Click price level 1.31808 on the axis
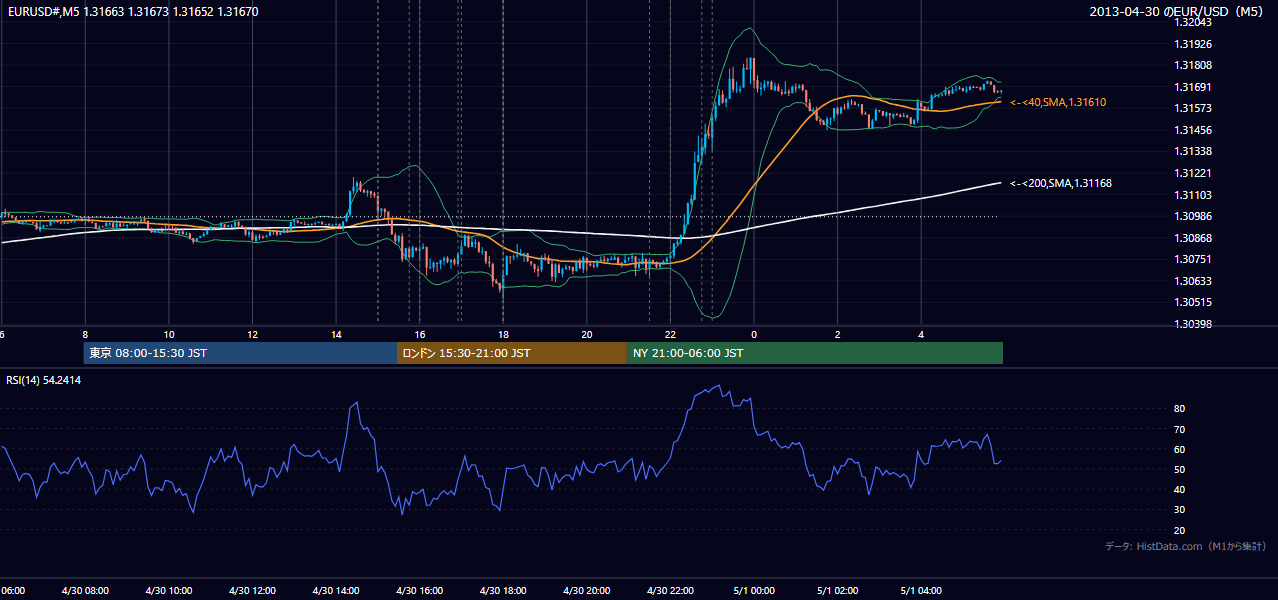 click(1193, 65)
